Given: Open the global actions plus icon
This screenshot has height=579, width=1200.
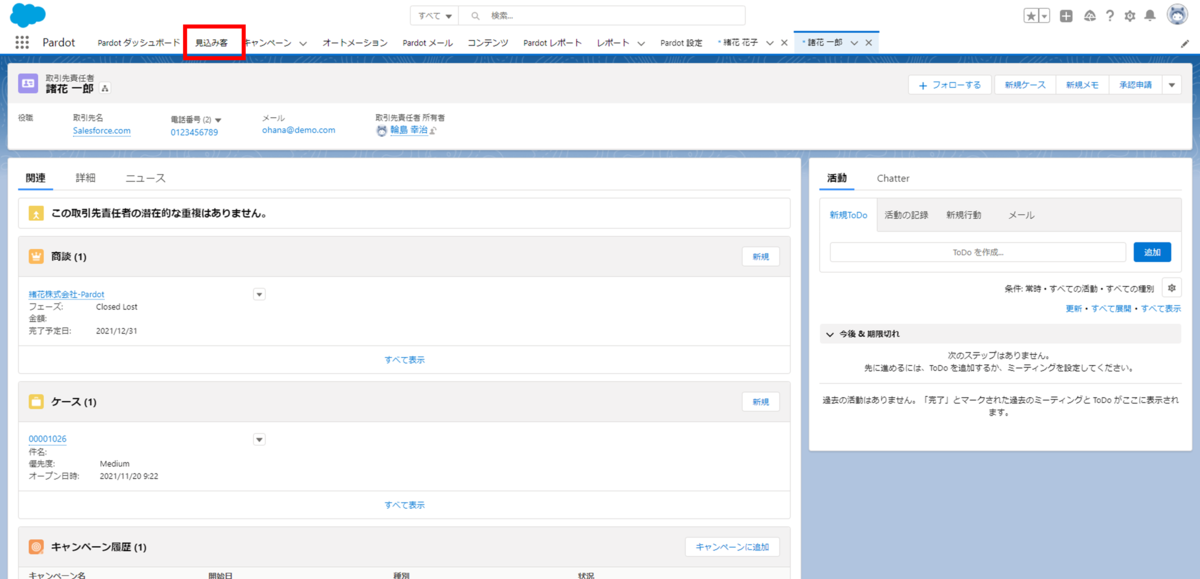Looking at the screenshot, I should 1067,16.
